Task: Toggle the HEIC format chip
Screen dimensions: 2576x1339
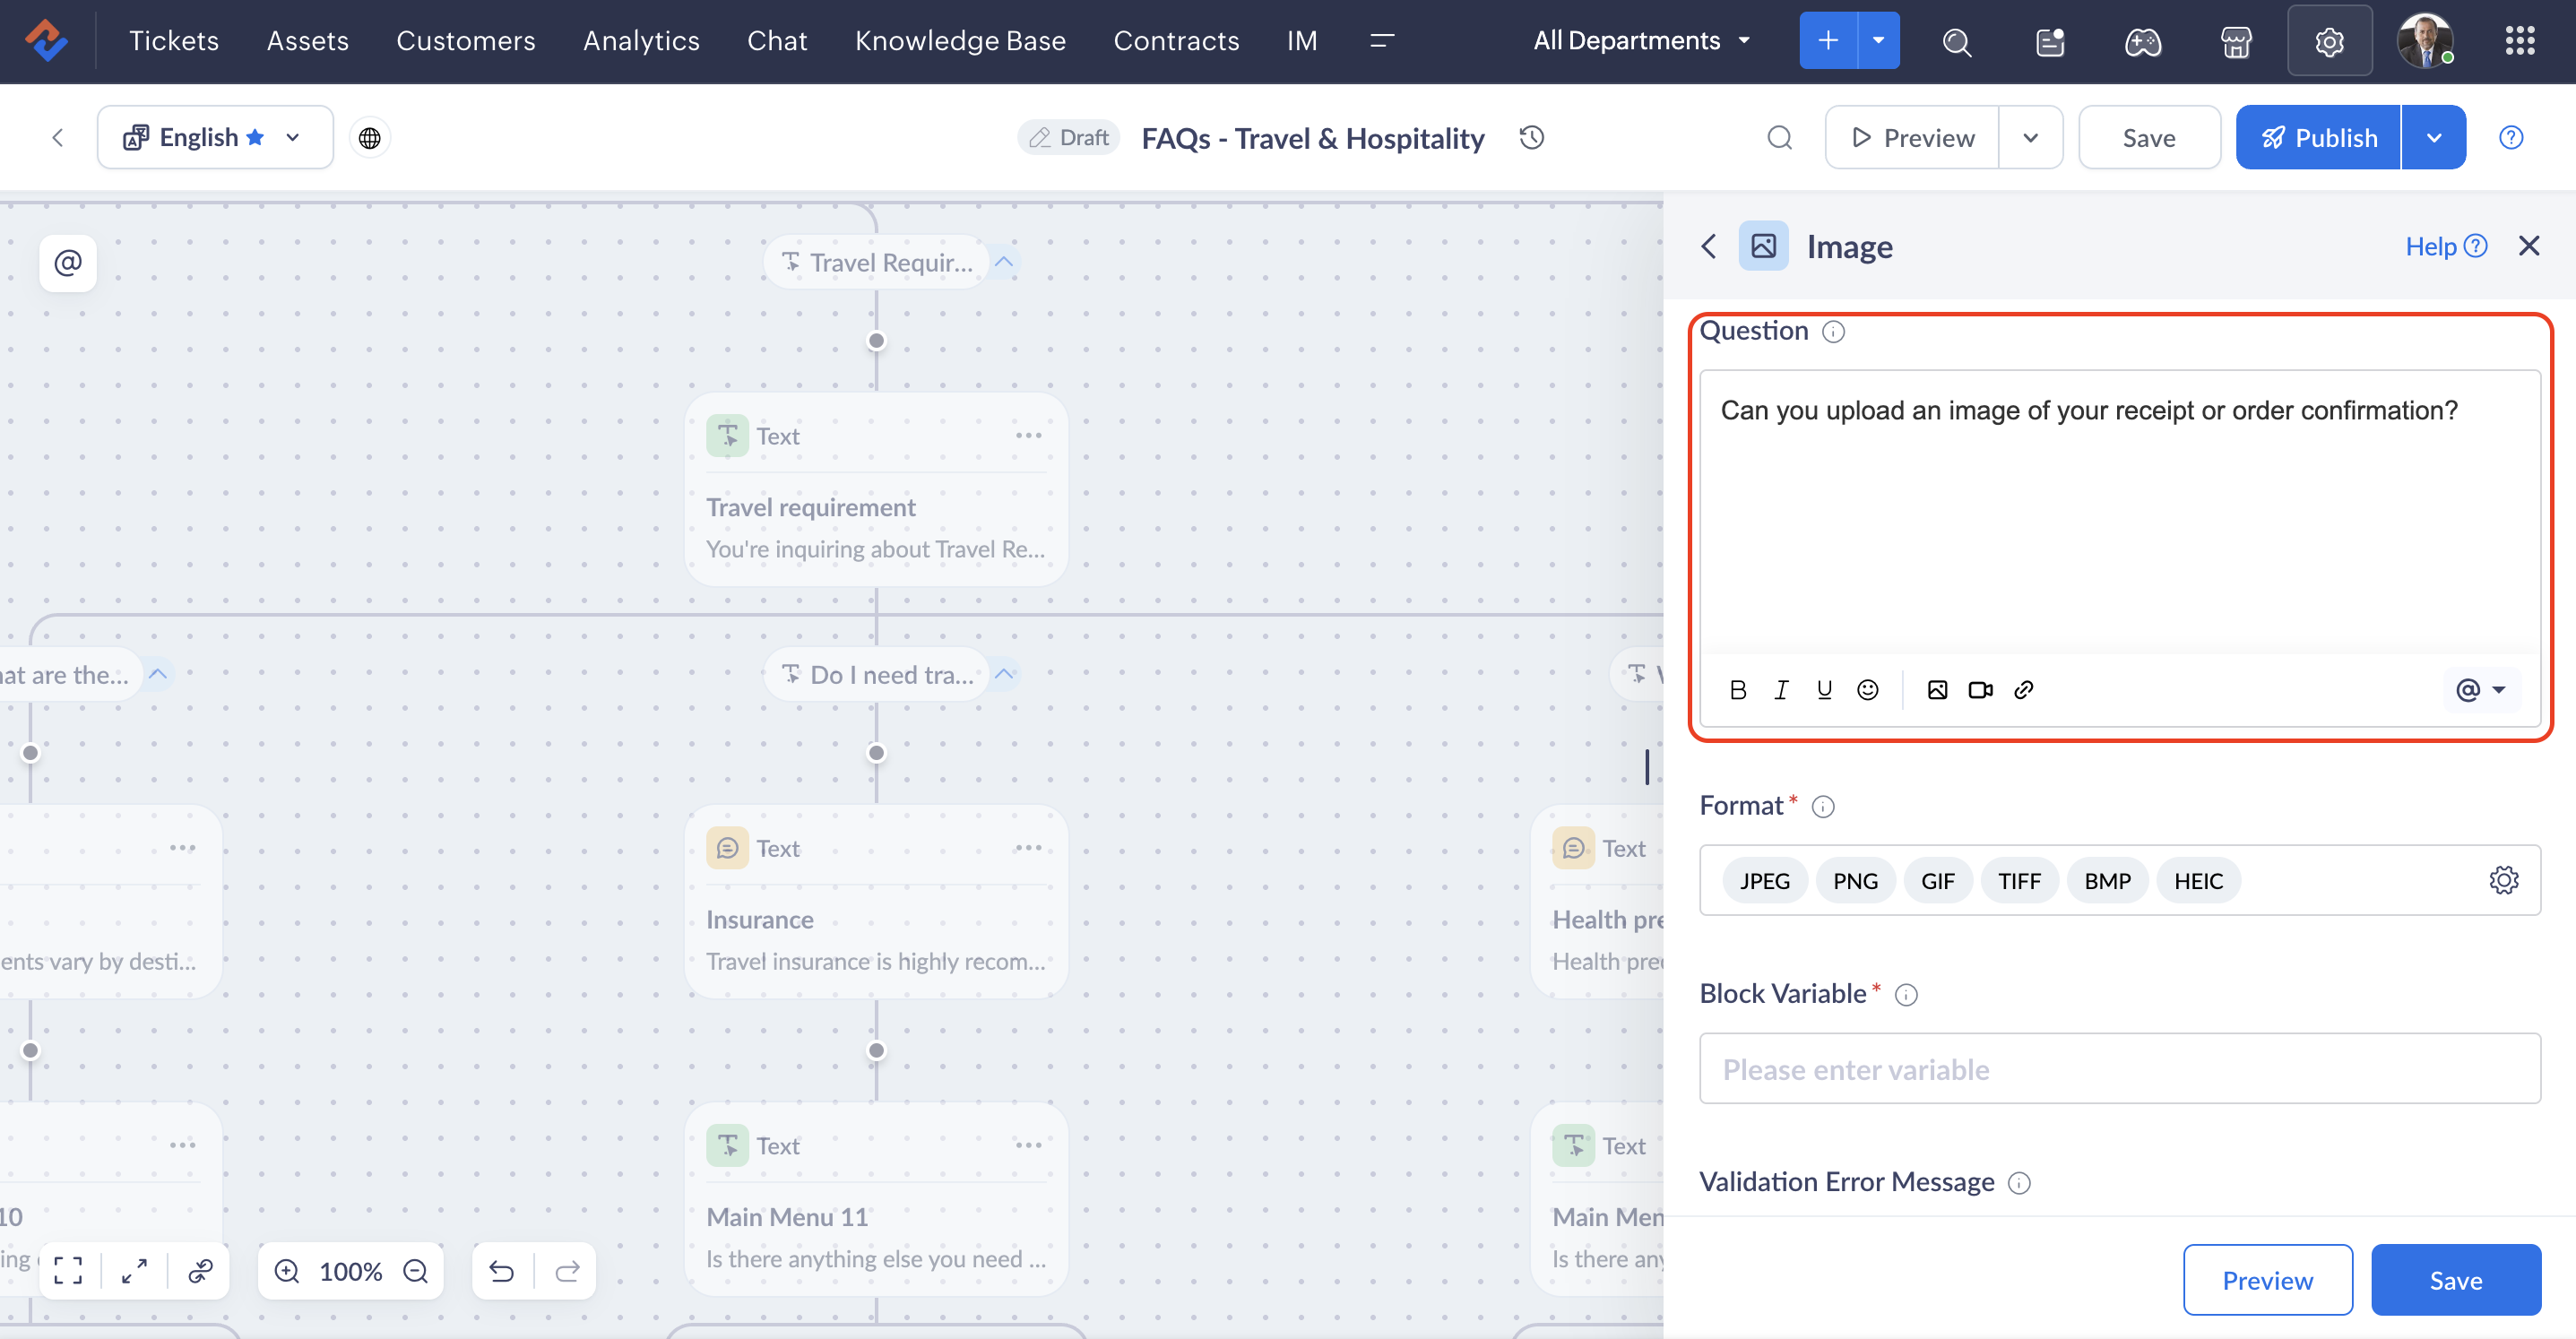Action: (x=2198, y=881)
